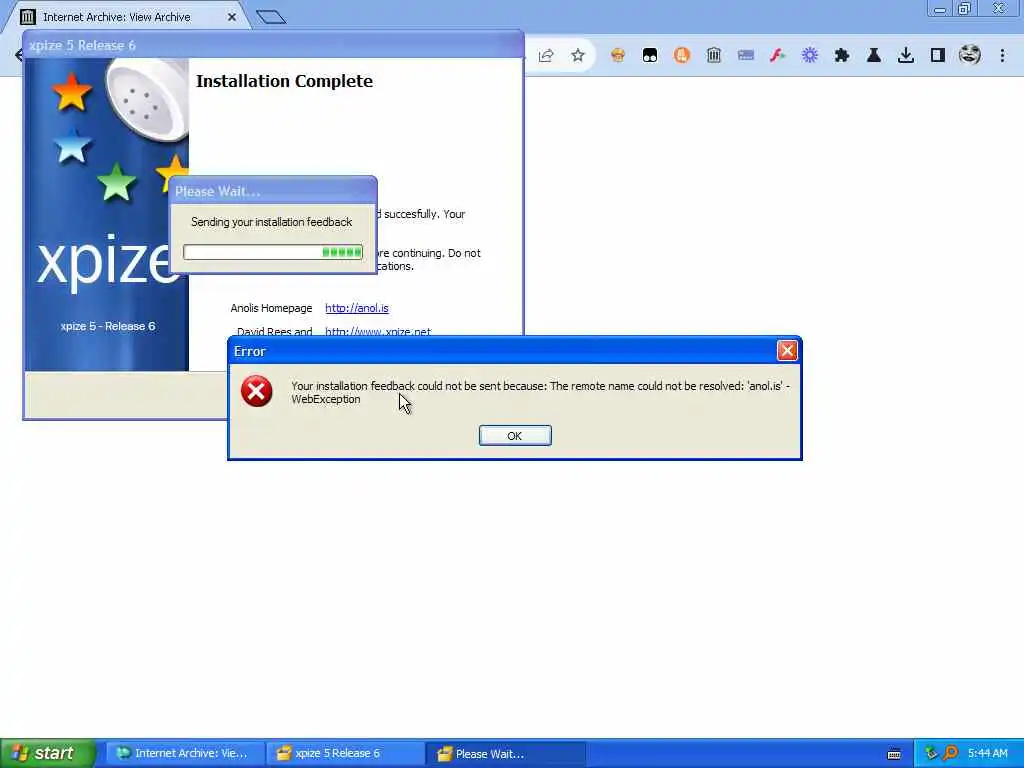Viewport: 1024px width, 768px height.
Task: Open a new browser tab
Action: 271,17
